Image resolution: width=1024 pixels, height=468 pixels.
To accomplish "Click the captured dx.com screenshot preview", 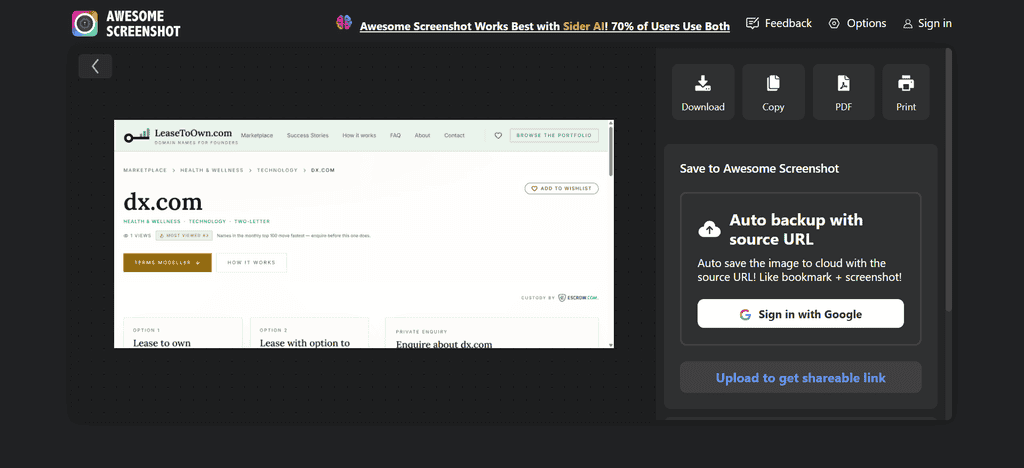I will pyautogui.click(x=364, y=234).
